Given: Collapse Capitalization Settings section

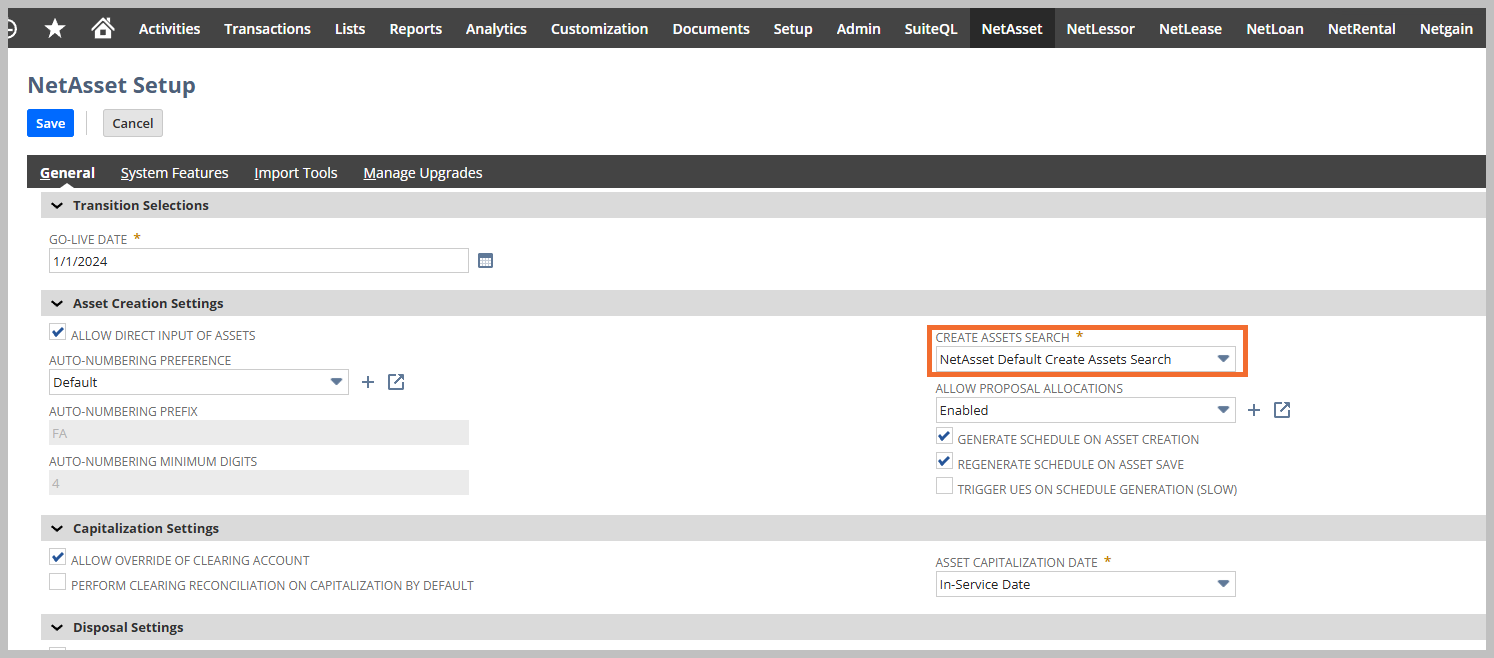Looking at the screenshot, I should [x=56, y=528].
